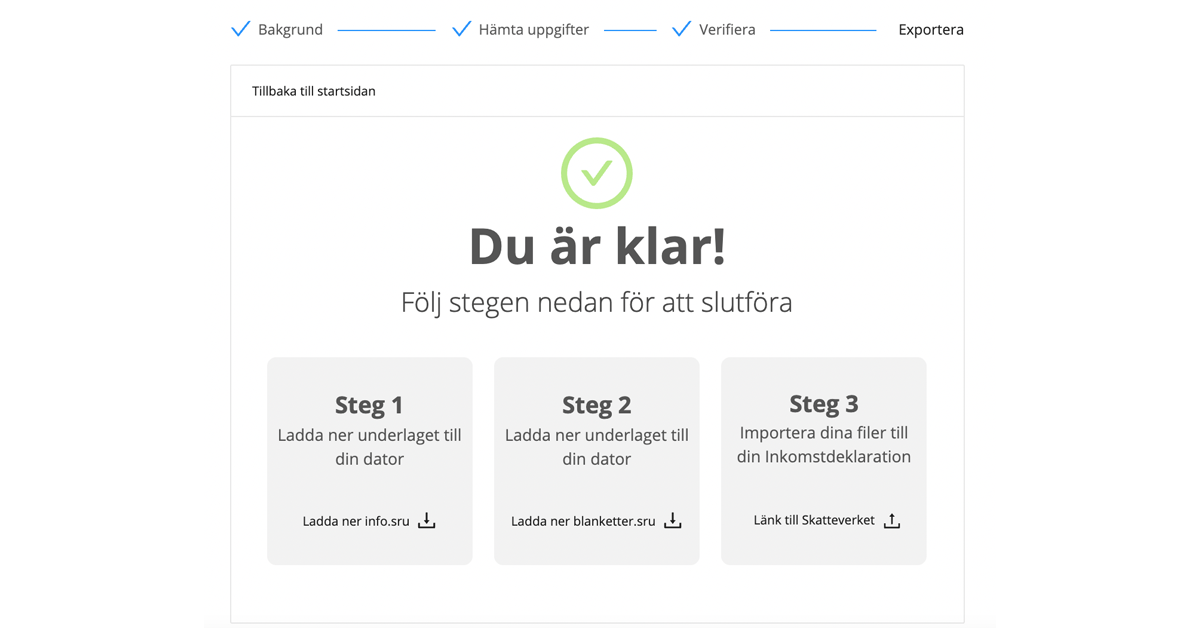
Task: Click the progress line after Verifiera
Action: (x=823, y=30)
